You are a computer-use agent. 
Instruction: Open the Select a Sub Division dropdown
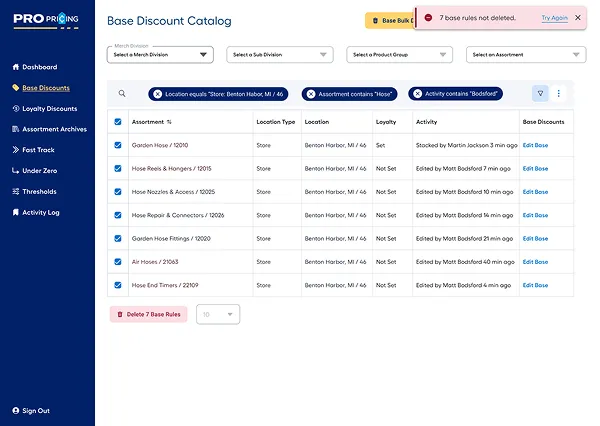[x=280, y=55]
